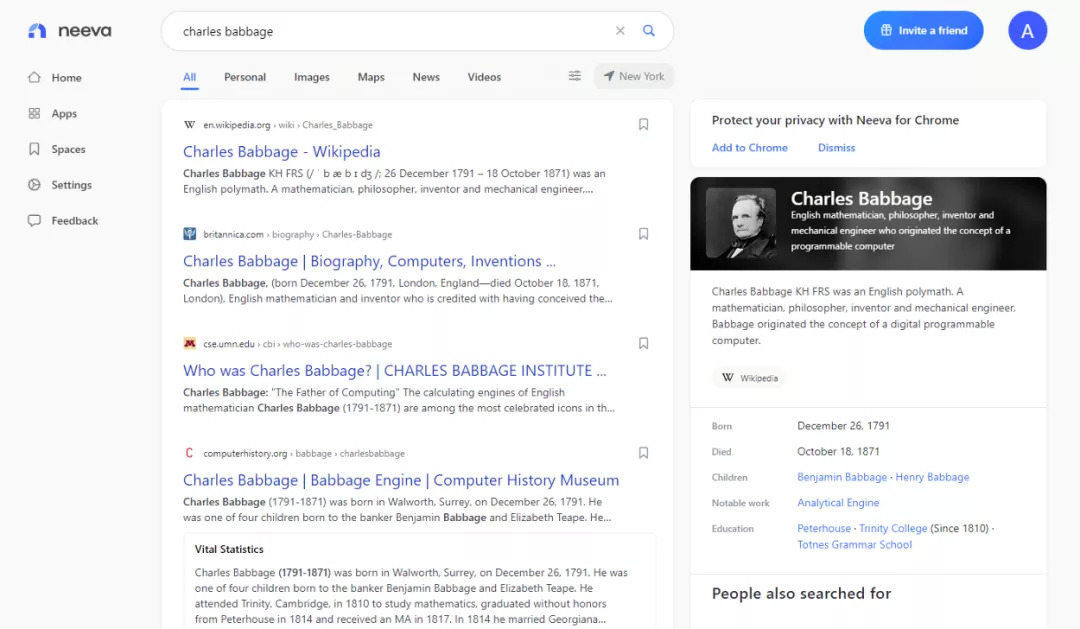Clear the search box with X icon
This screenshot has height=629, width=1080.
point(620,31)
